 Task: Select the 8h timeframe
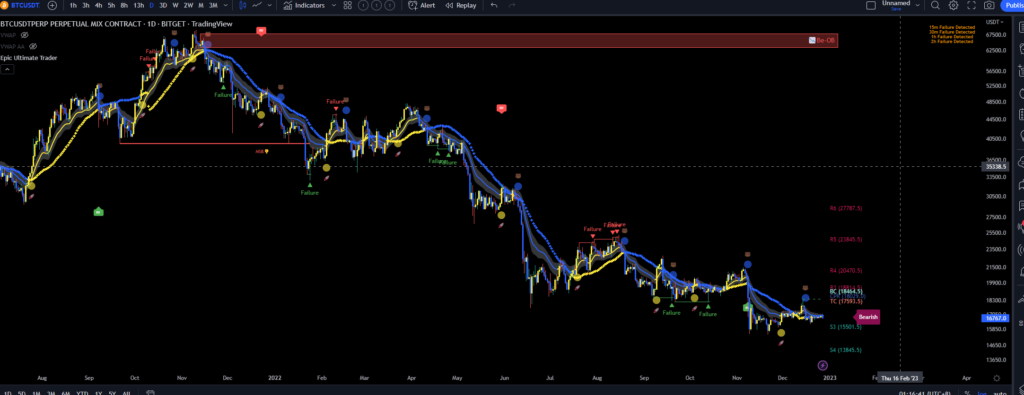[124, 5]
